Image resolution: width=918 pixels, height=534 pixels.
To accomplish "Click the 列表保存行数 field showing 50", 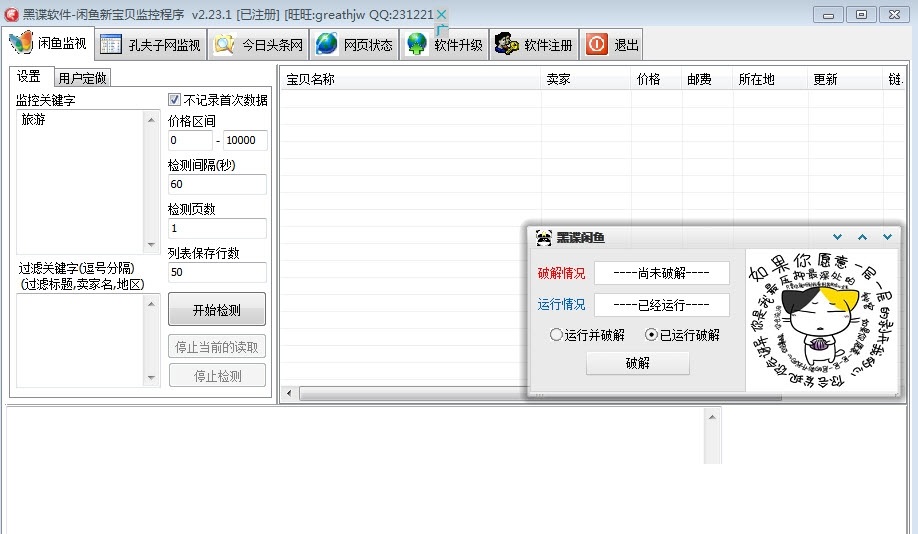I will pos(217,272).
